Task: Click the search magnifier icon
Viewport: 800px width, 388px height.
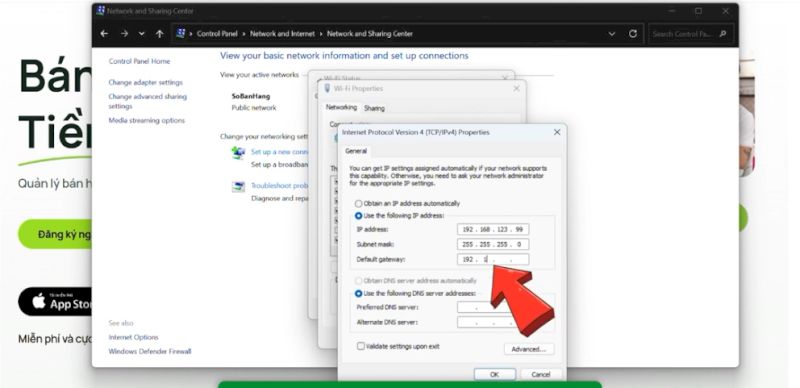Action: [x=722, y=34]
